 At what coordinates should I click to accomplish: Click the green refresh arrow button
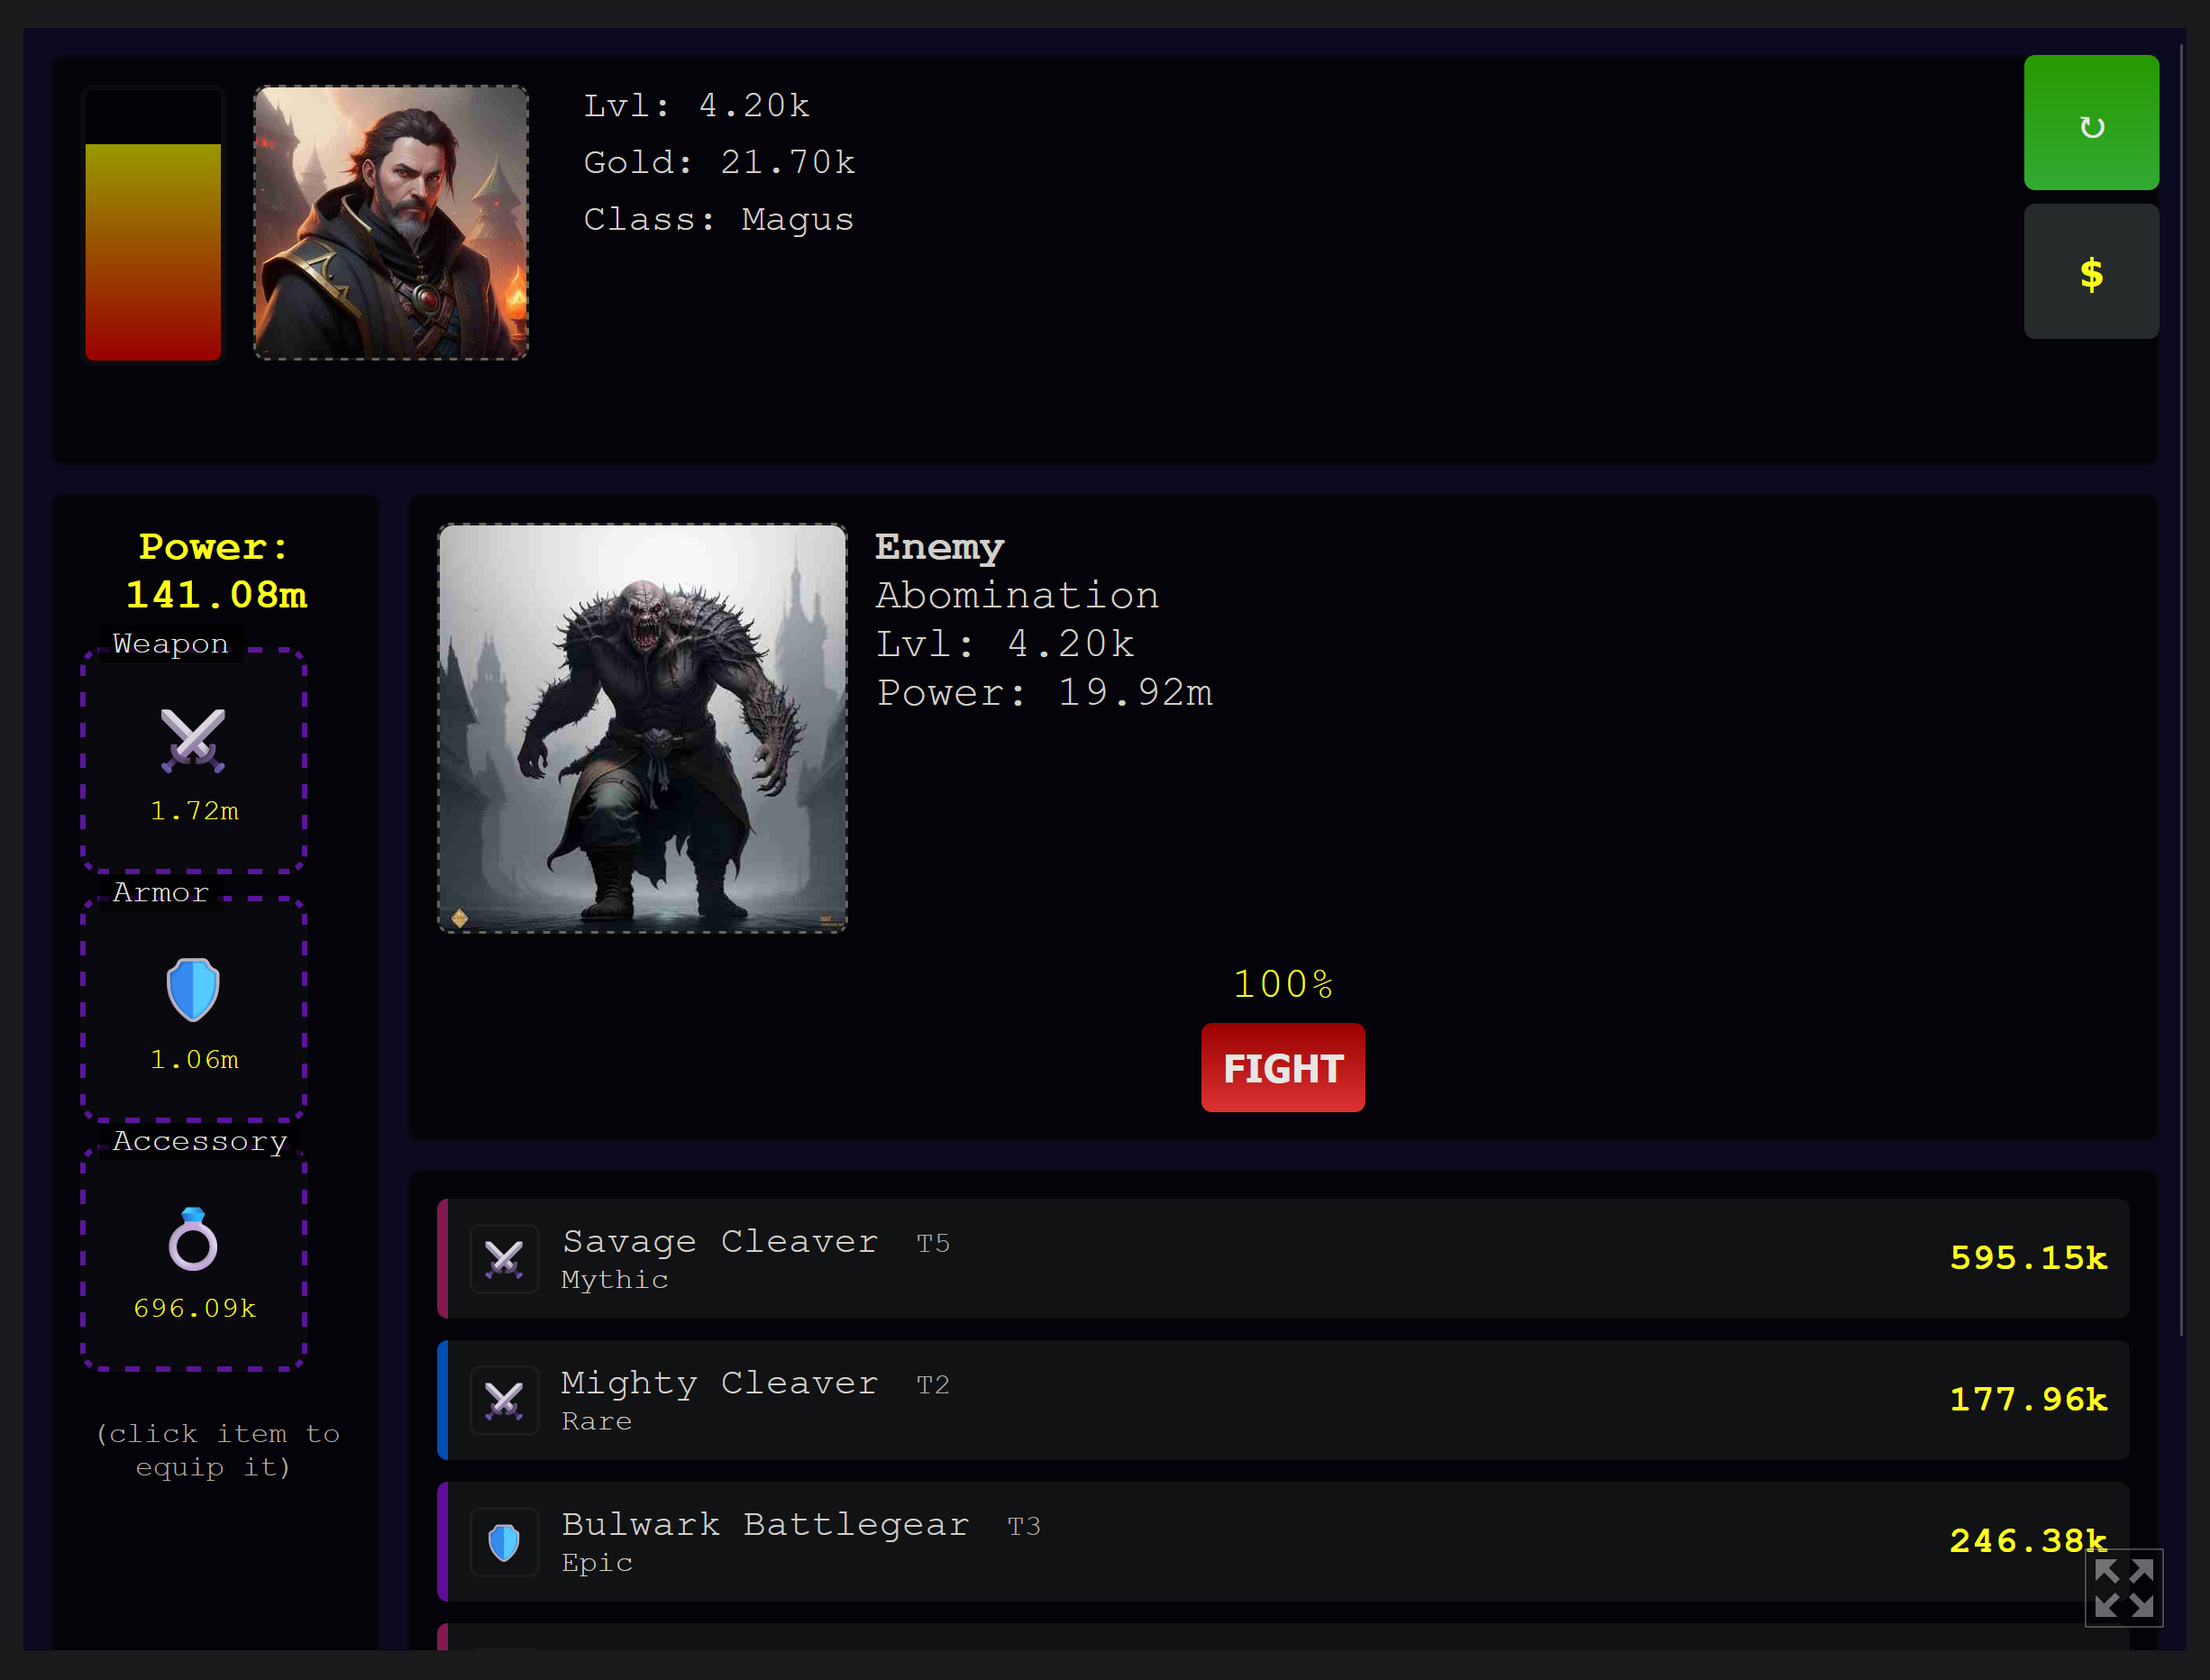pyautogui.click(x=2090, y=123)
